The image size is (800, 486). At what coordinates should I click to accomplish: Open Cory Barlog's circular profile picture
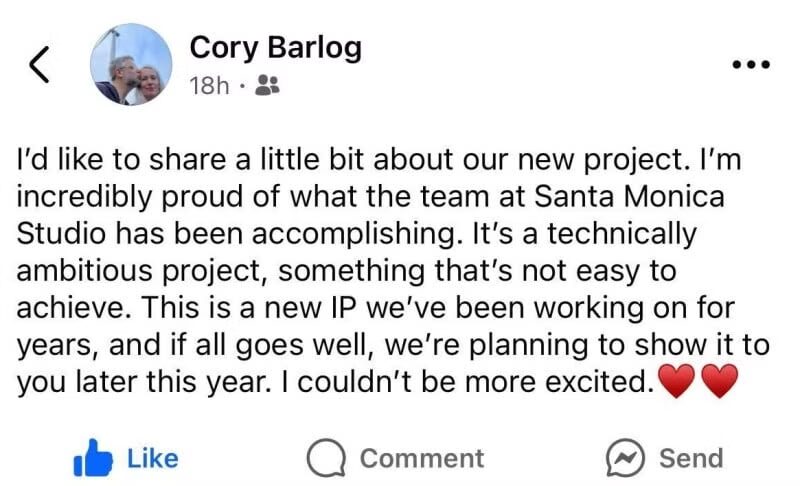coord(131,64)
